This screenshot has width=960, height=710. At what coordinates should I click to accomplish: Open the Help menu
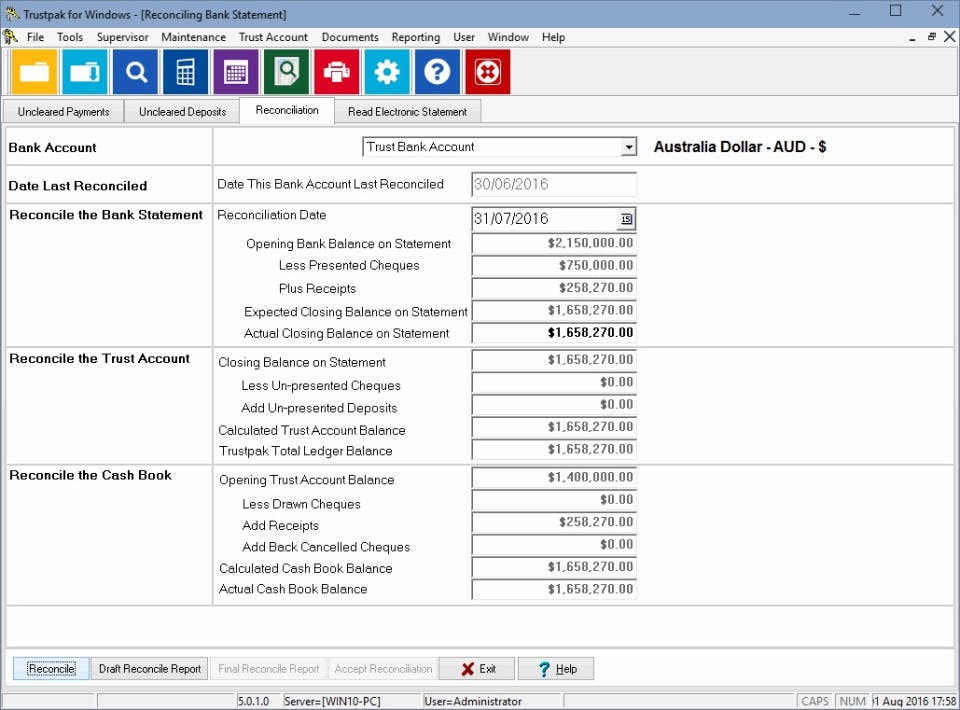[x=553, y=37]
